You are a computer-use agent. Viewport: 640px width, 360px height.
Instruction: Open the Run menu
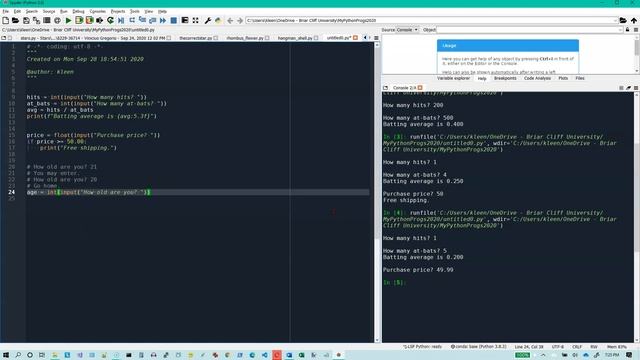(64, 11)
